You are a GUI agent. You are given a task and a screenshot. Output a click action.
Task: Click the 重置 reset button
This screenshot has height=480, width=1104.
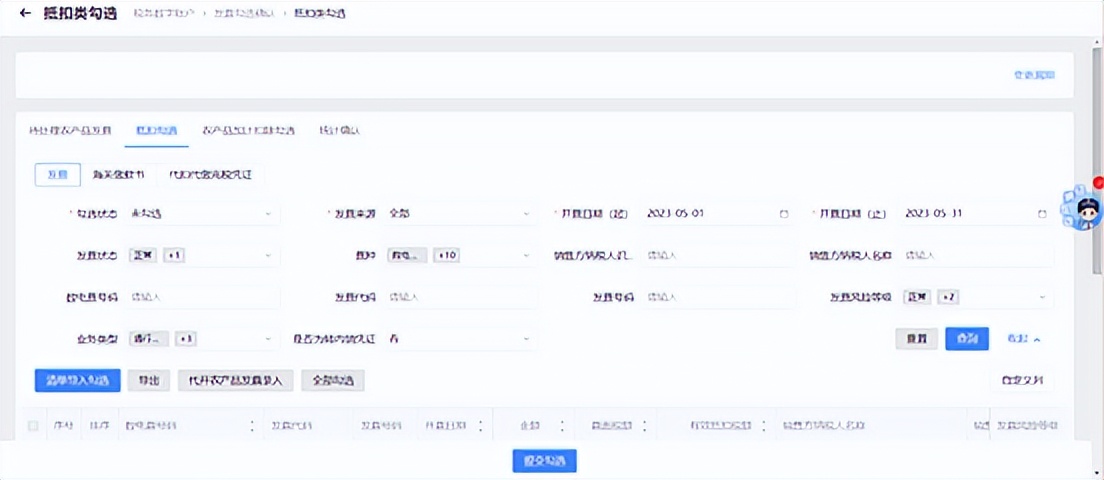[x=917, y=339]
